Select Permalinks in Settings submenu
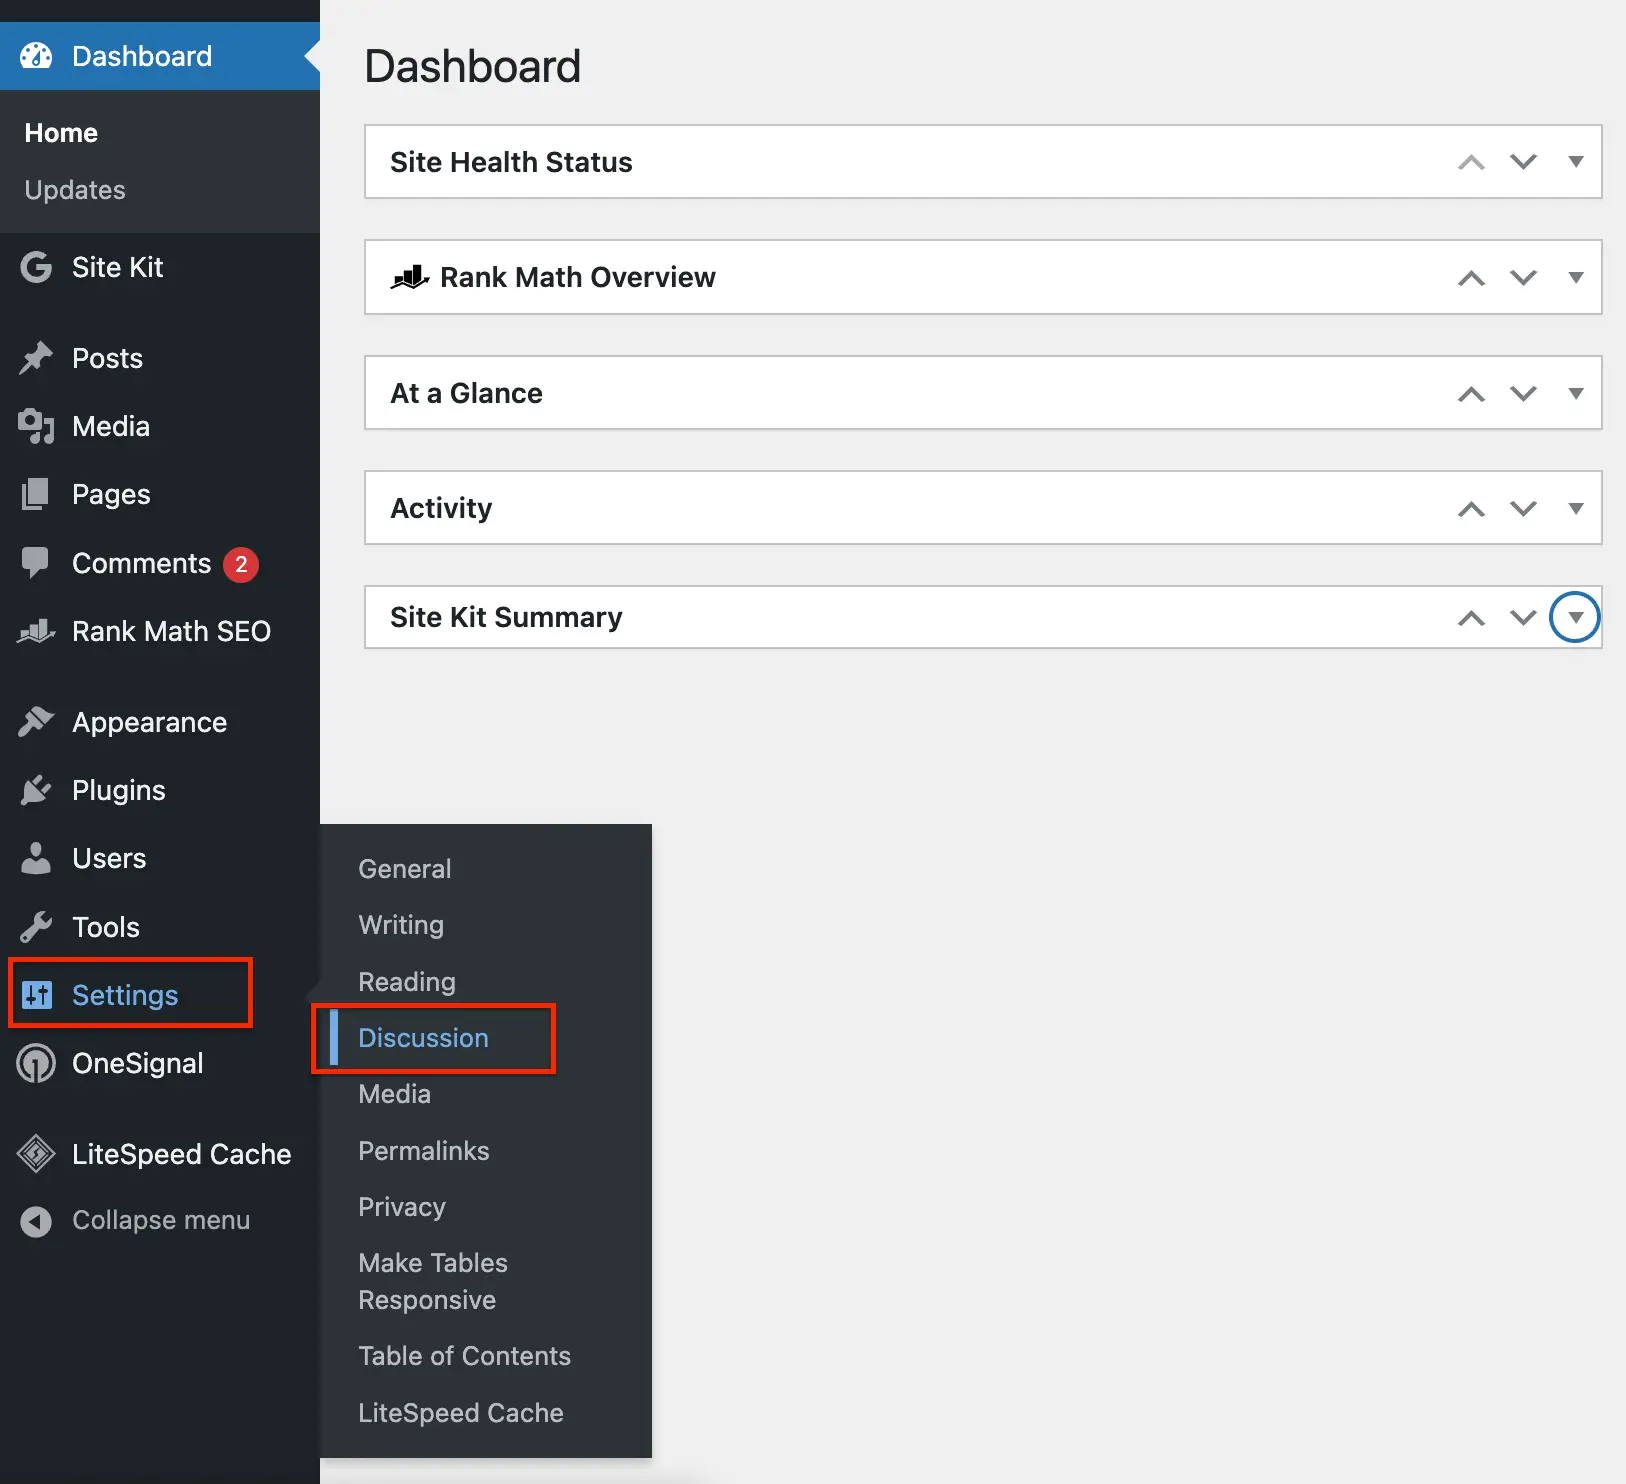The width and height of the screenshot is (1626, 1484). (423, 1151)
